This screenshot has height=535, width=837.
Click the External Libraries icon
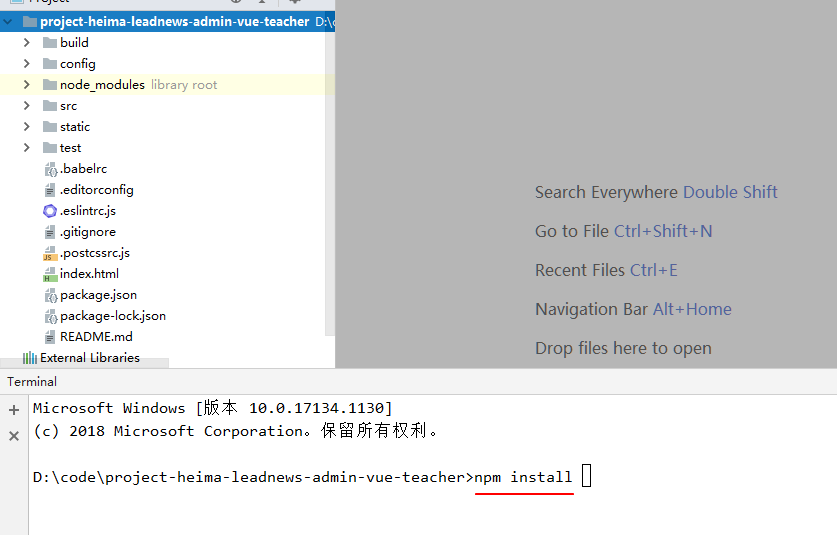[x=30, y=358]
